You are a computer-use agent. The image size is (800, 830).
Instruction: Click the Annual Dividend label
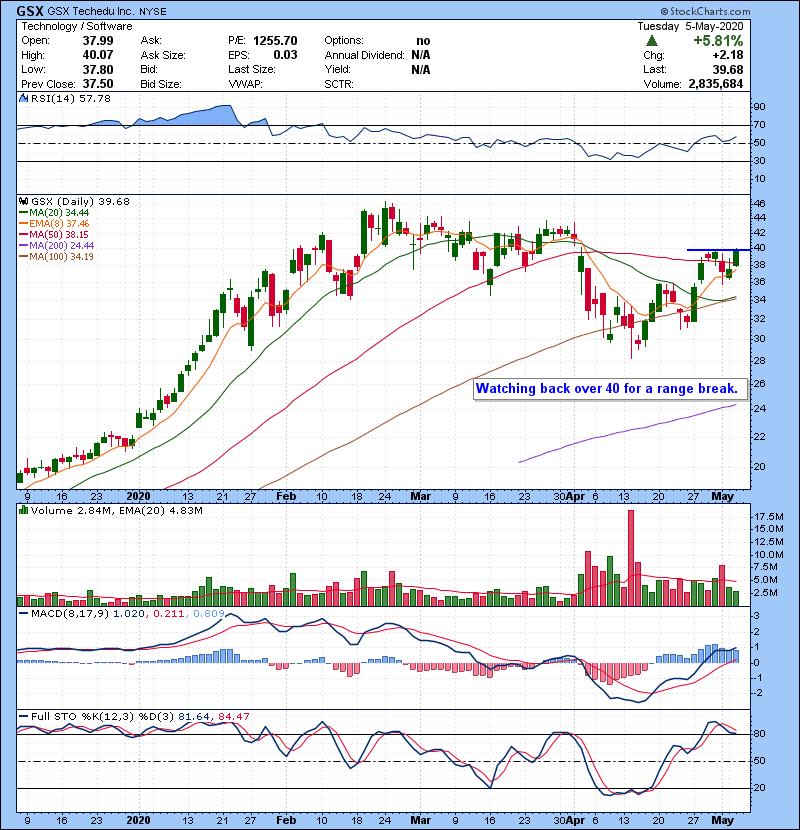point(364,55)
